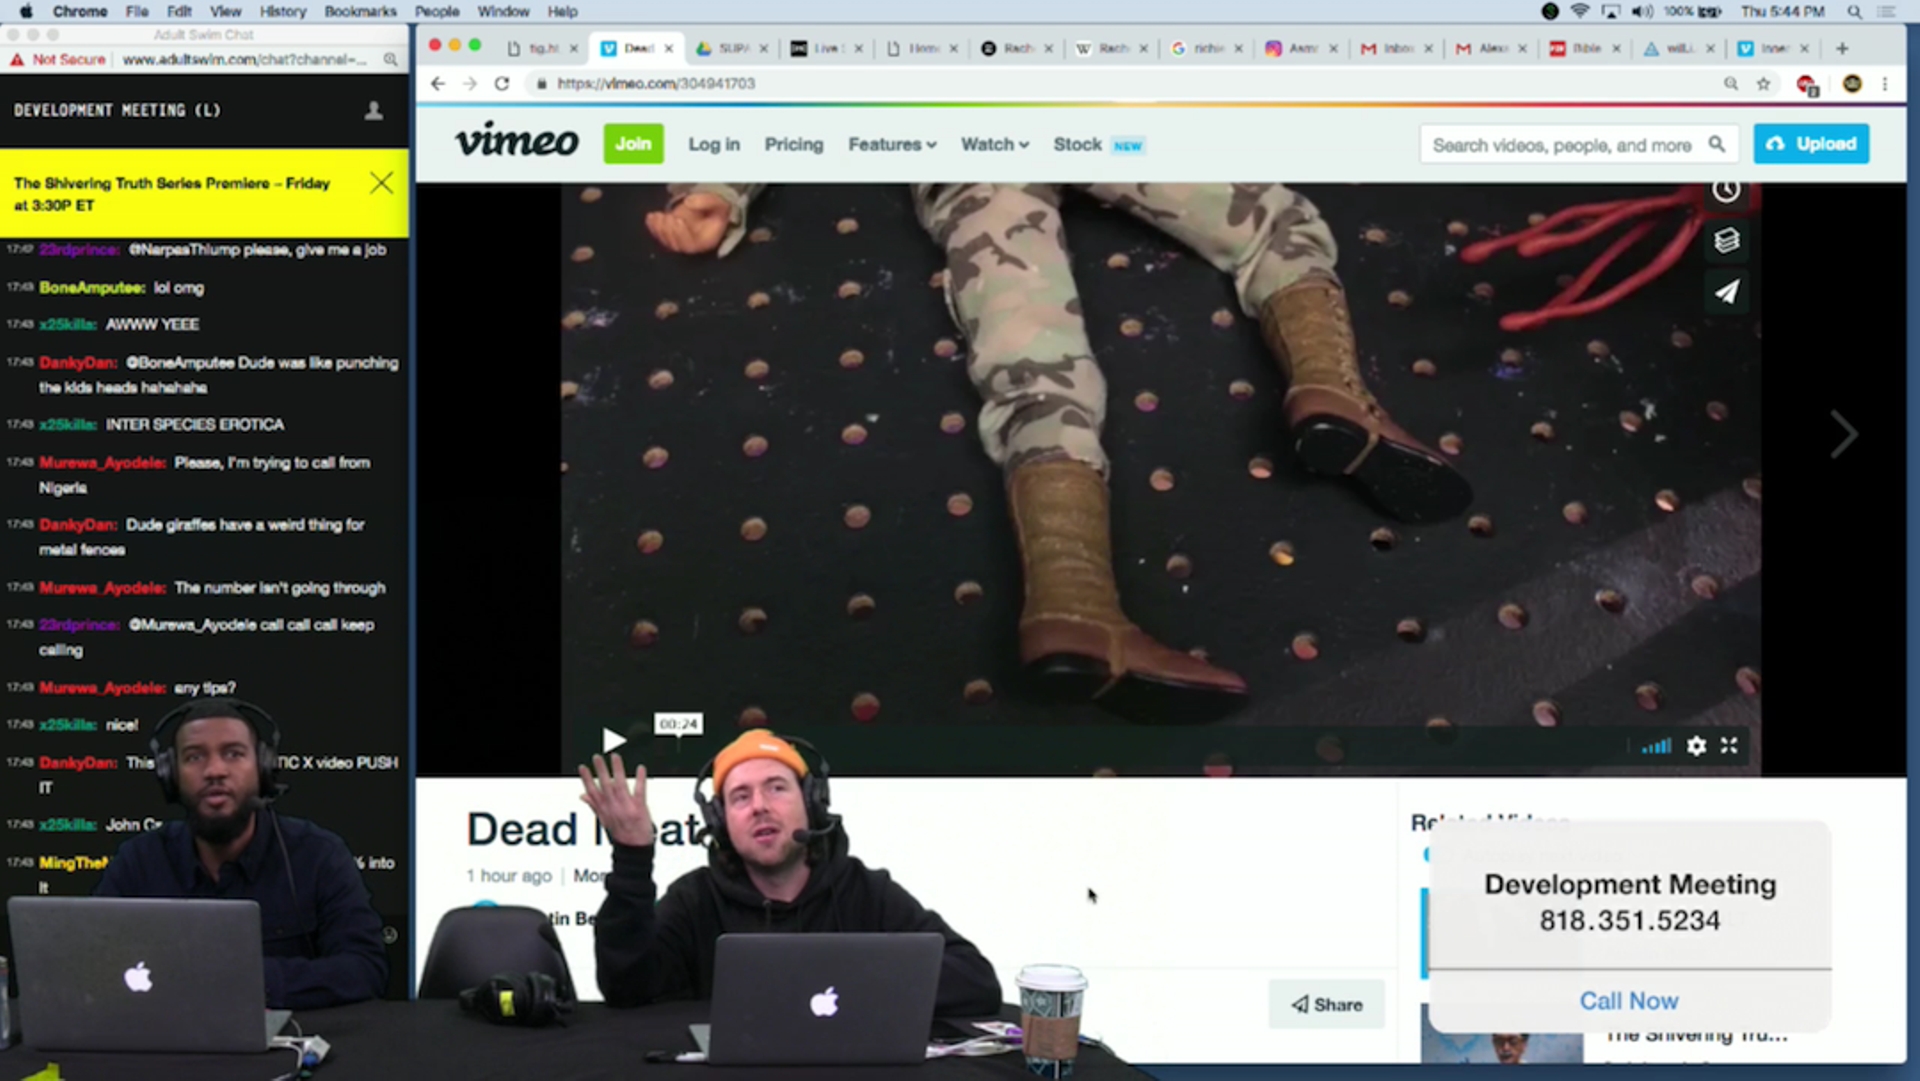The image size is (1920, 1081).
Task: Open the Chrome app menu
Action: click(x=80, y=11)
